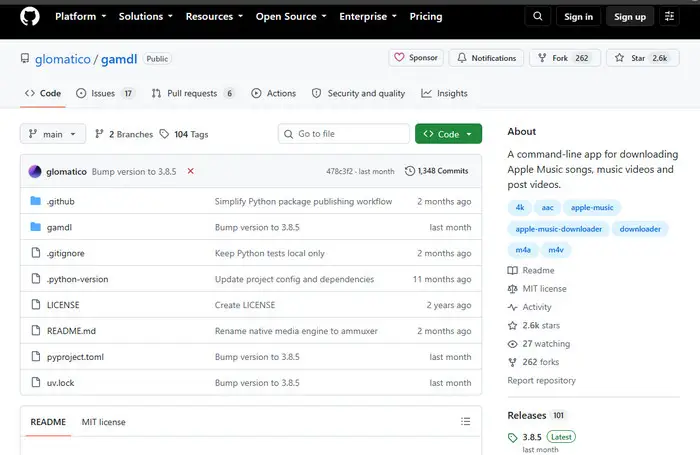
Task: Open the Security and quality tab
Action: (358, 93)
